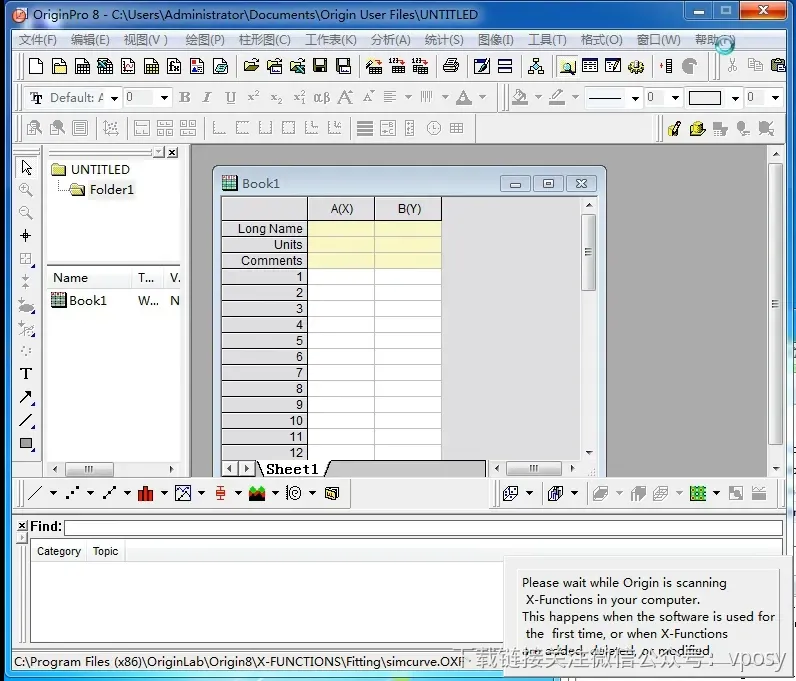The height and width of the screenshot is (681, 796).
Task: Click the Template Library icon
Action: (331, 493)
